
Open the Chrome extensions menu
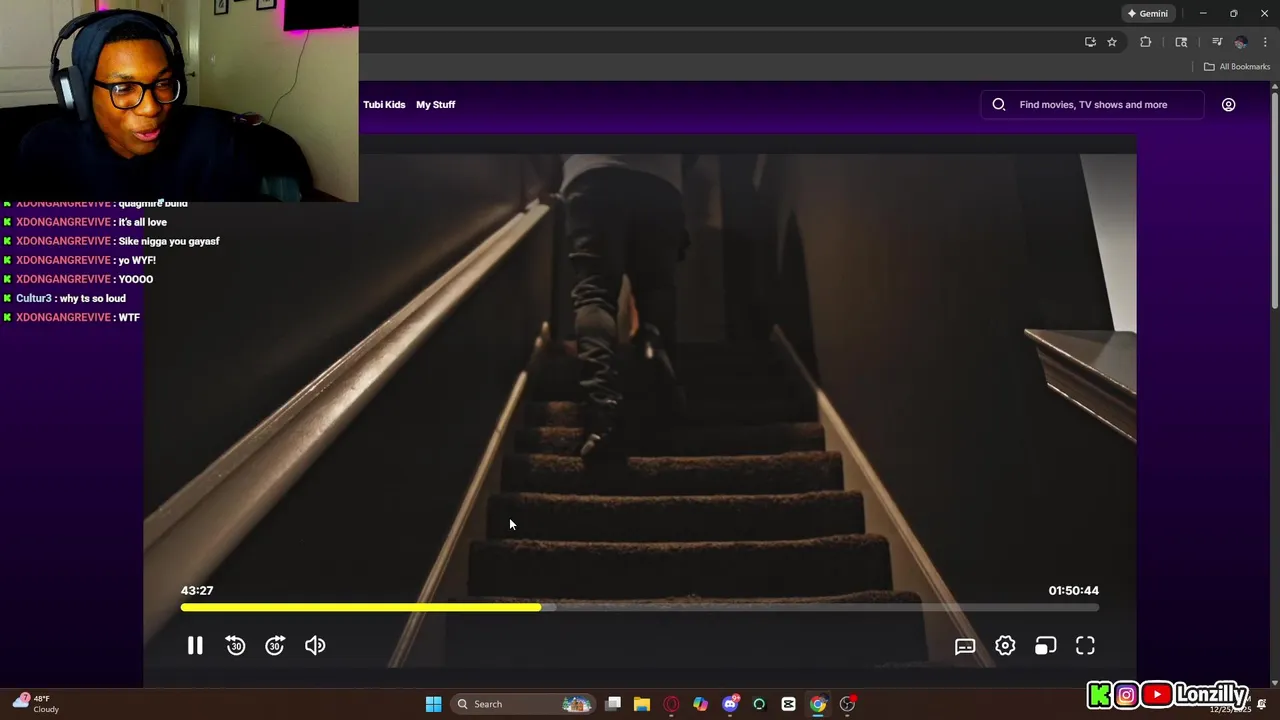[1146, 42]
